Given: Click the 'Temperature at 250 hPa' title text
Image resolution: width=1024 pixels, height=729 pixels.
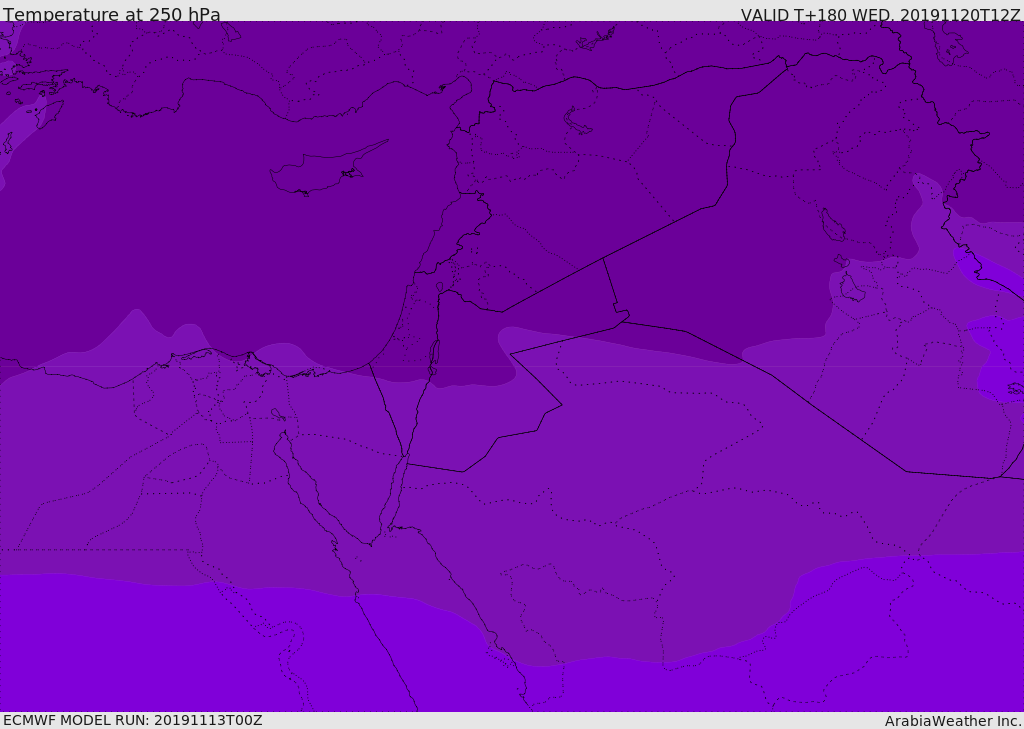Looking at the screenshot, I should 112,14.
